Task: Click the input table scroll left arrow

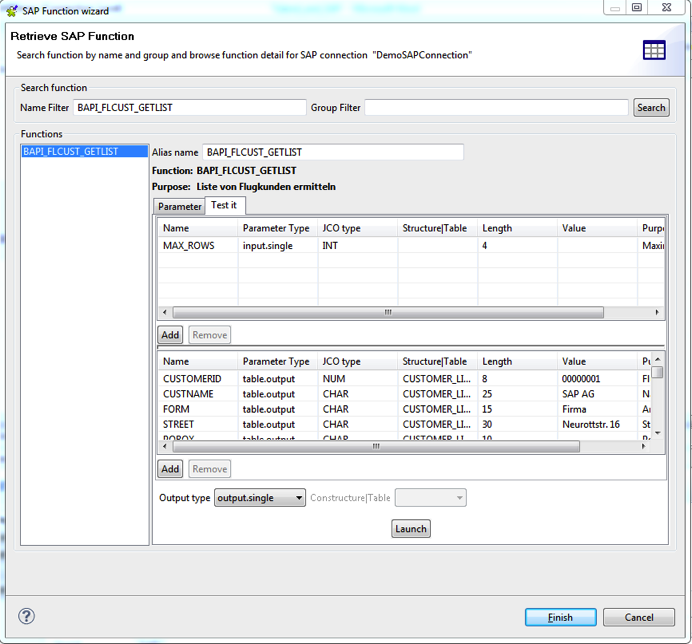Action: coord(165,313)
